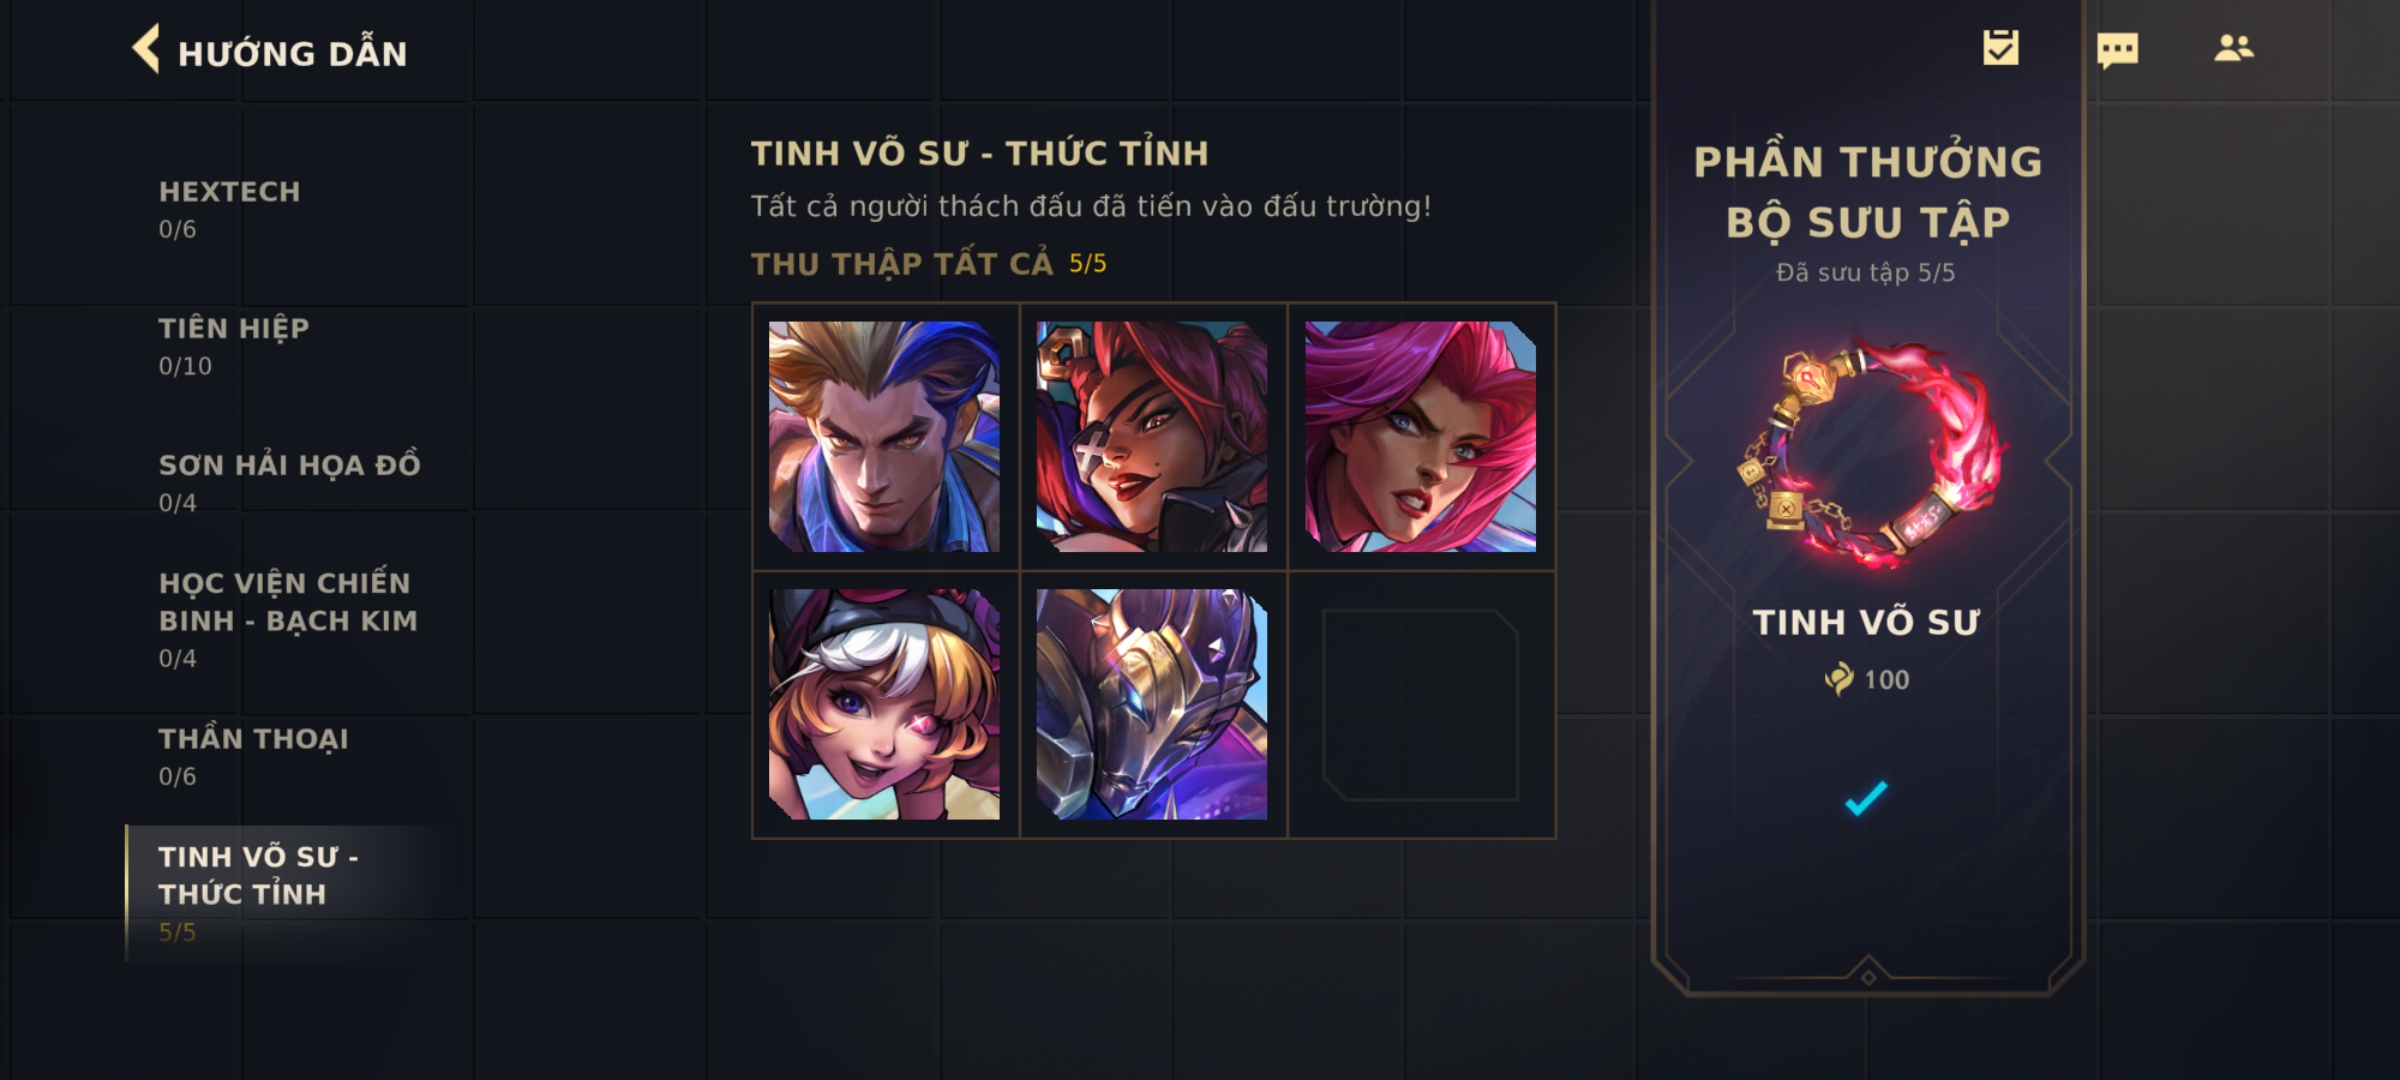Open the missions checklist icon
Image resolution: width=2400 pixels, height=1080 pixels.
2001,48
